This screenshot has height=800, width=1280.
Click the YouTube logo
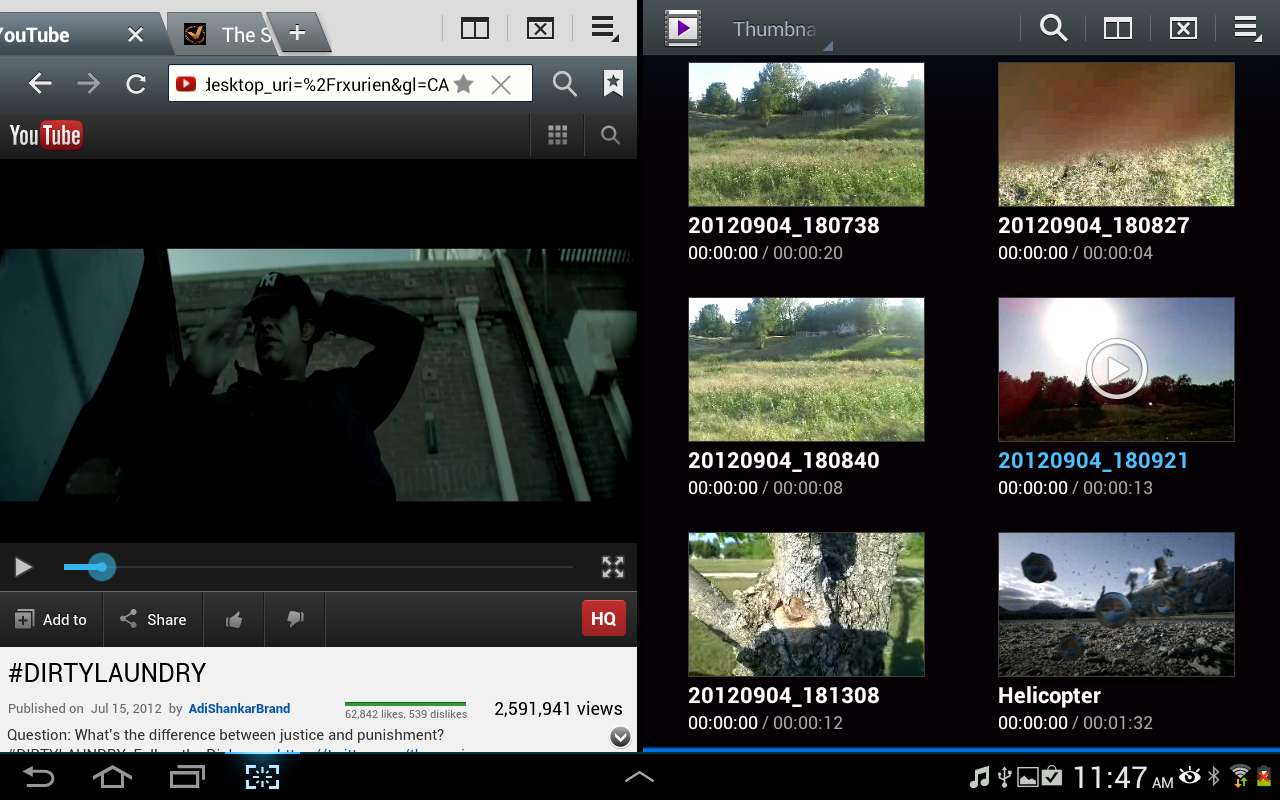[46, 135]
